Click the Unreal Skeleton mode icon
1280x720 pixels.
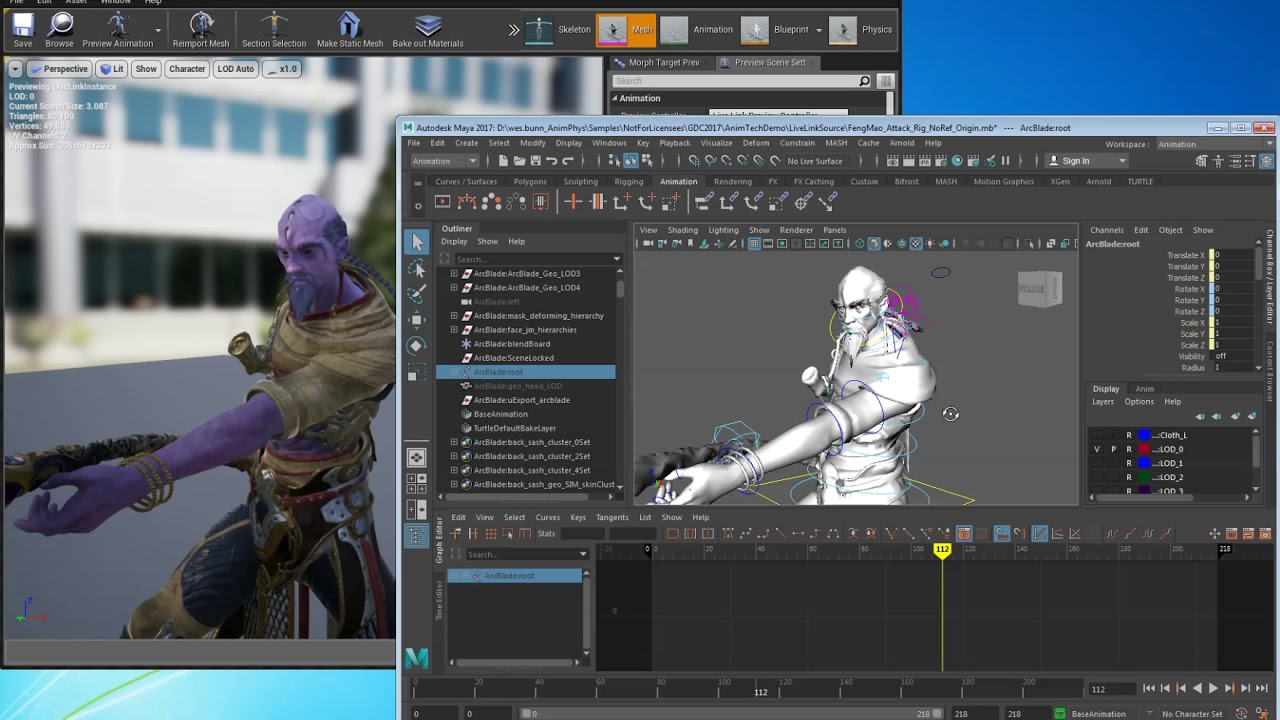539,30
